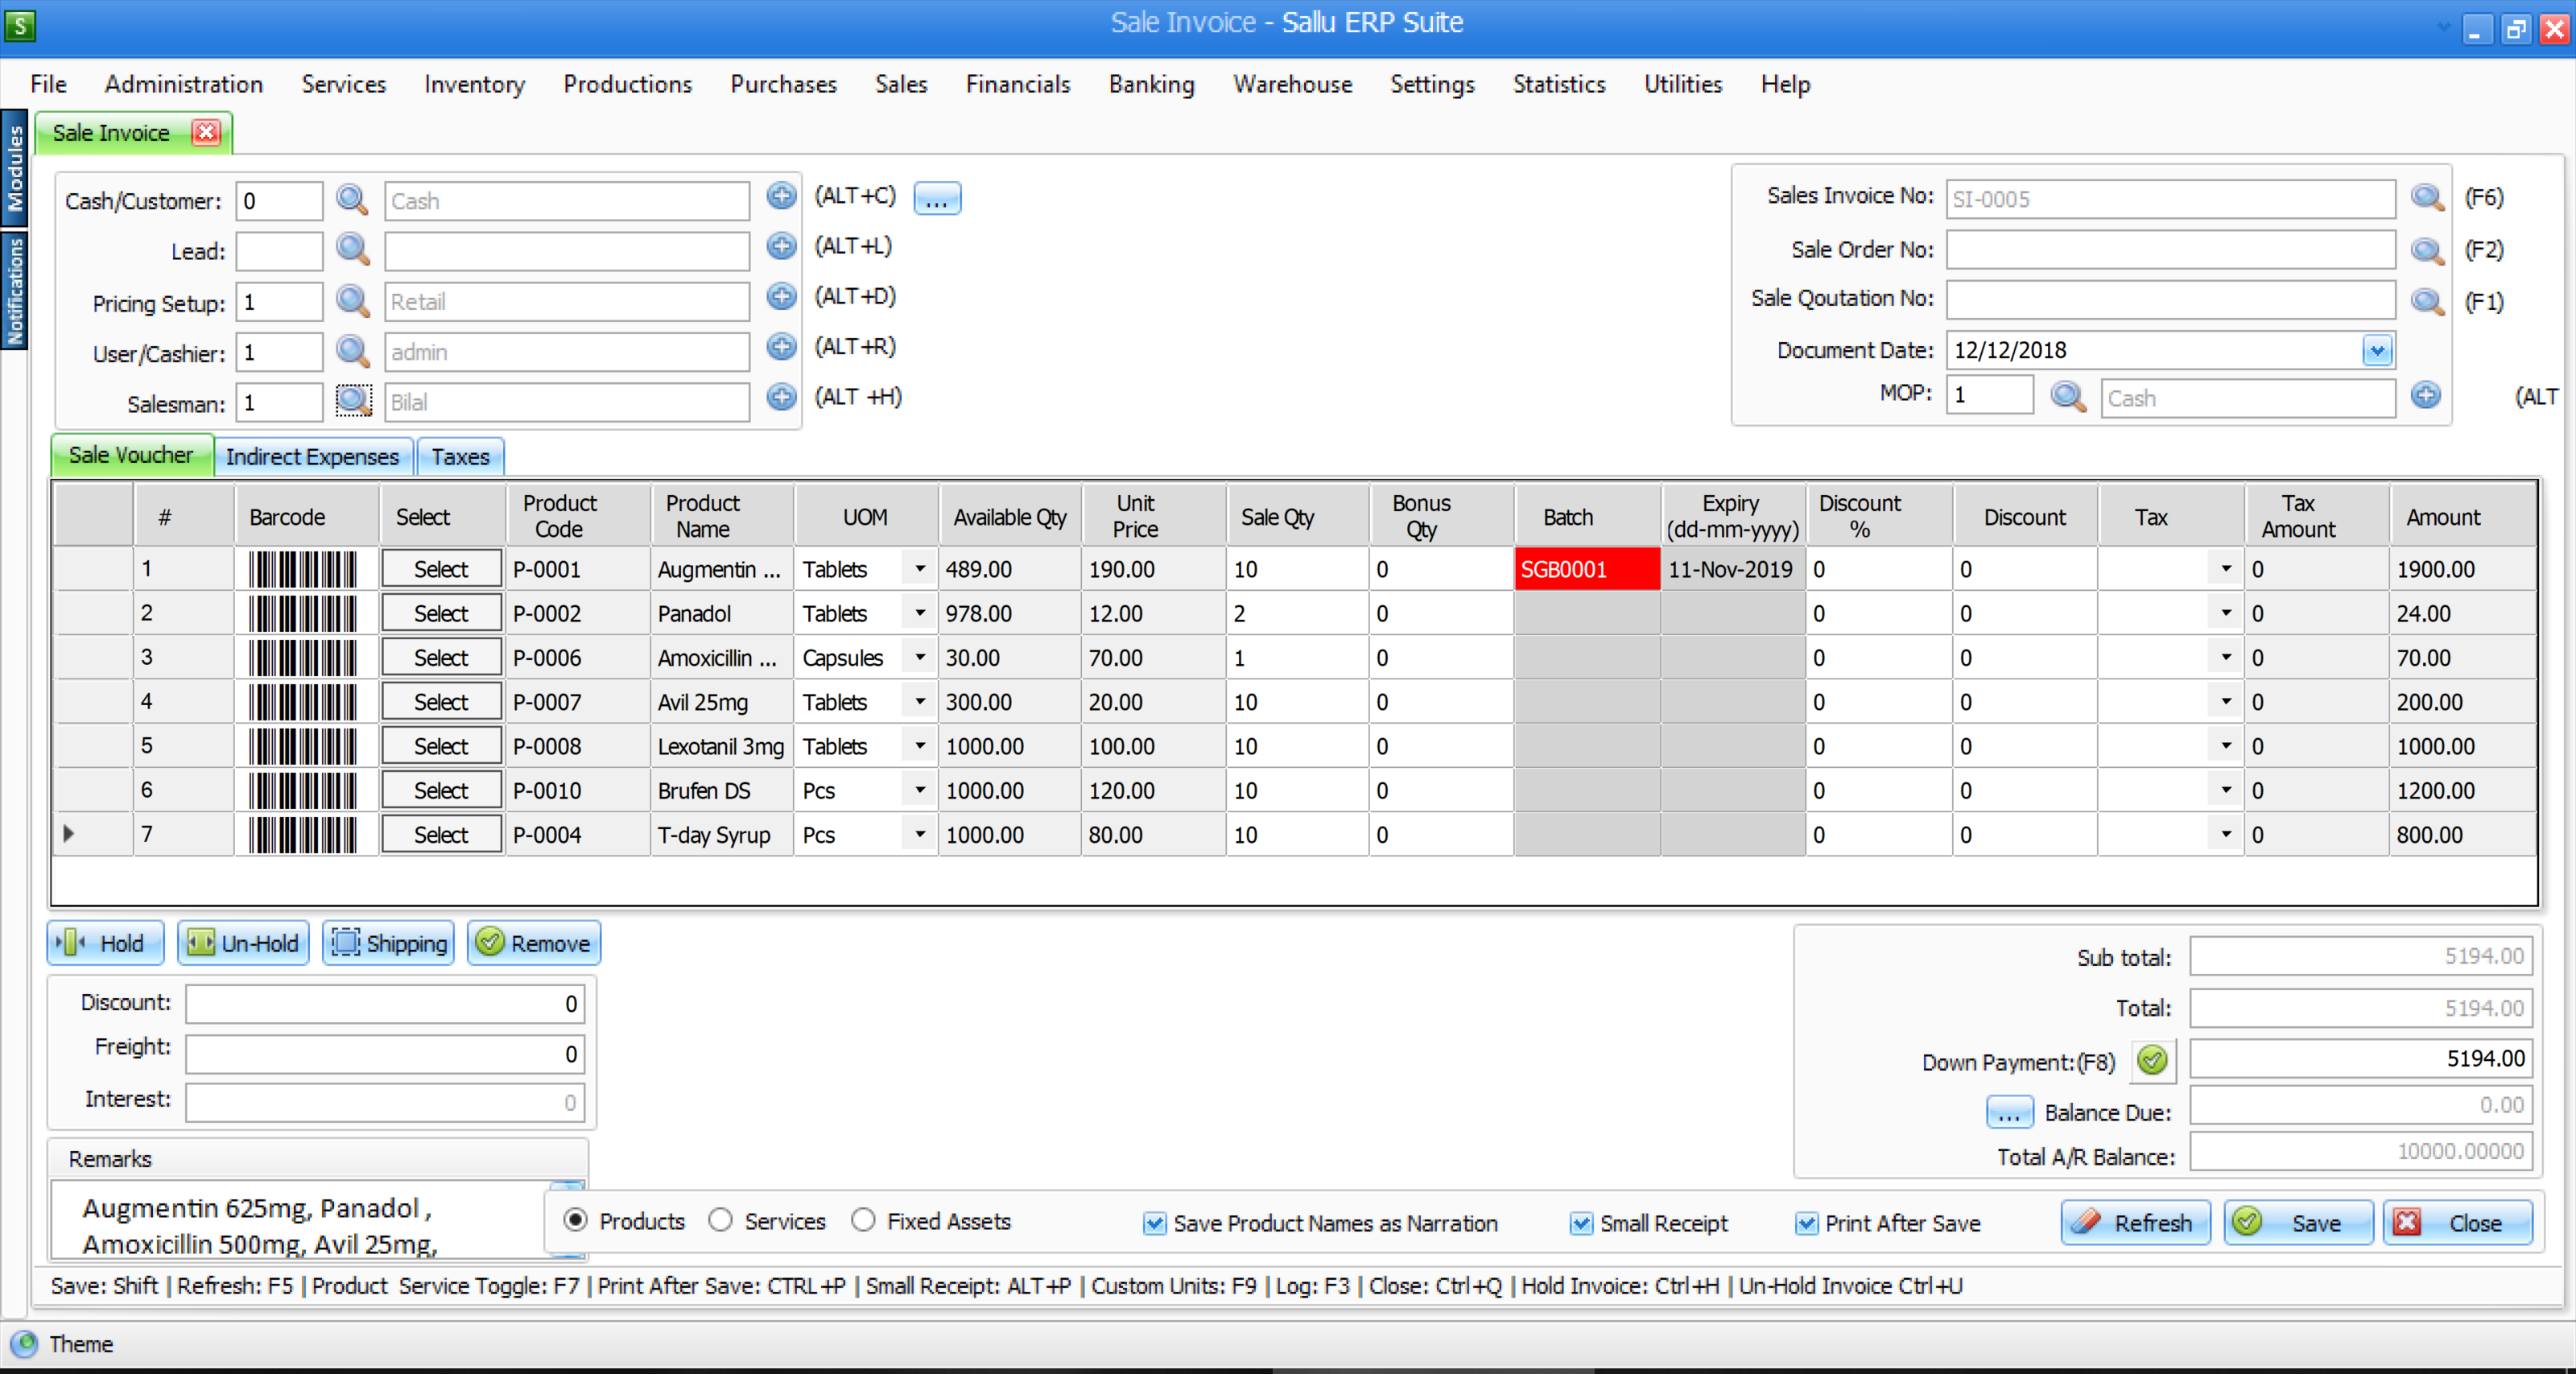Search customer with Cash/Customer magnifier icon

click(352, 199)
